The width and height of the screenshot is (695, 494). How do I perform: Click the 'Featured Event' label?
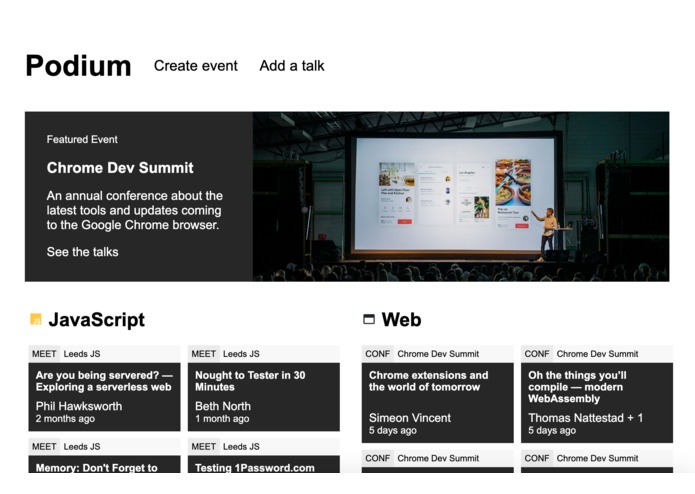click(82, 139)
